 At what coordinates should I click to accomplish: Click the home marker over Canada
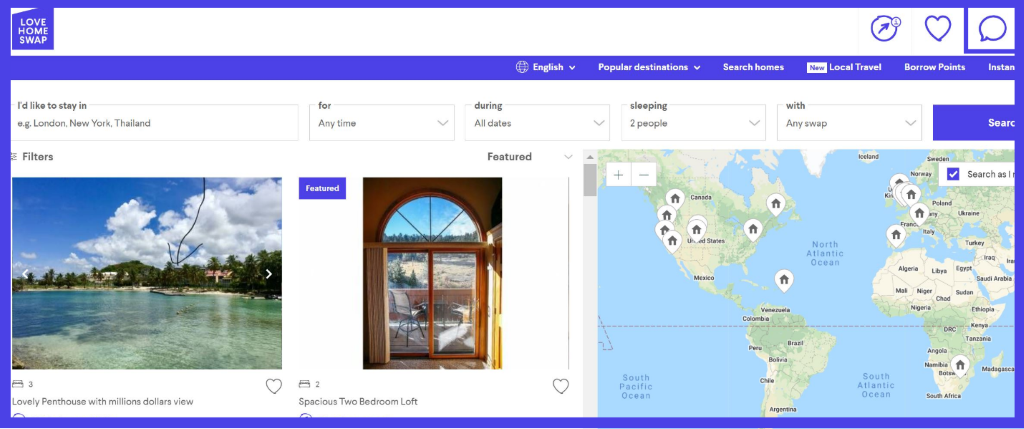tap(675, 198)
